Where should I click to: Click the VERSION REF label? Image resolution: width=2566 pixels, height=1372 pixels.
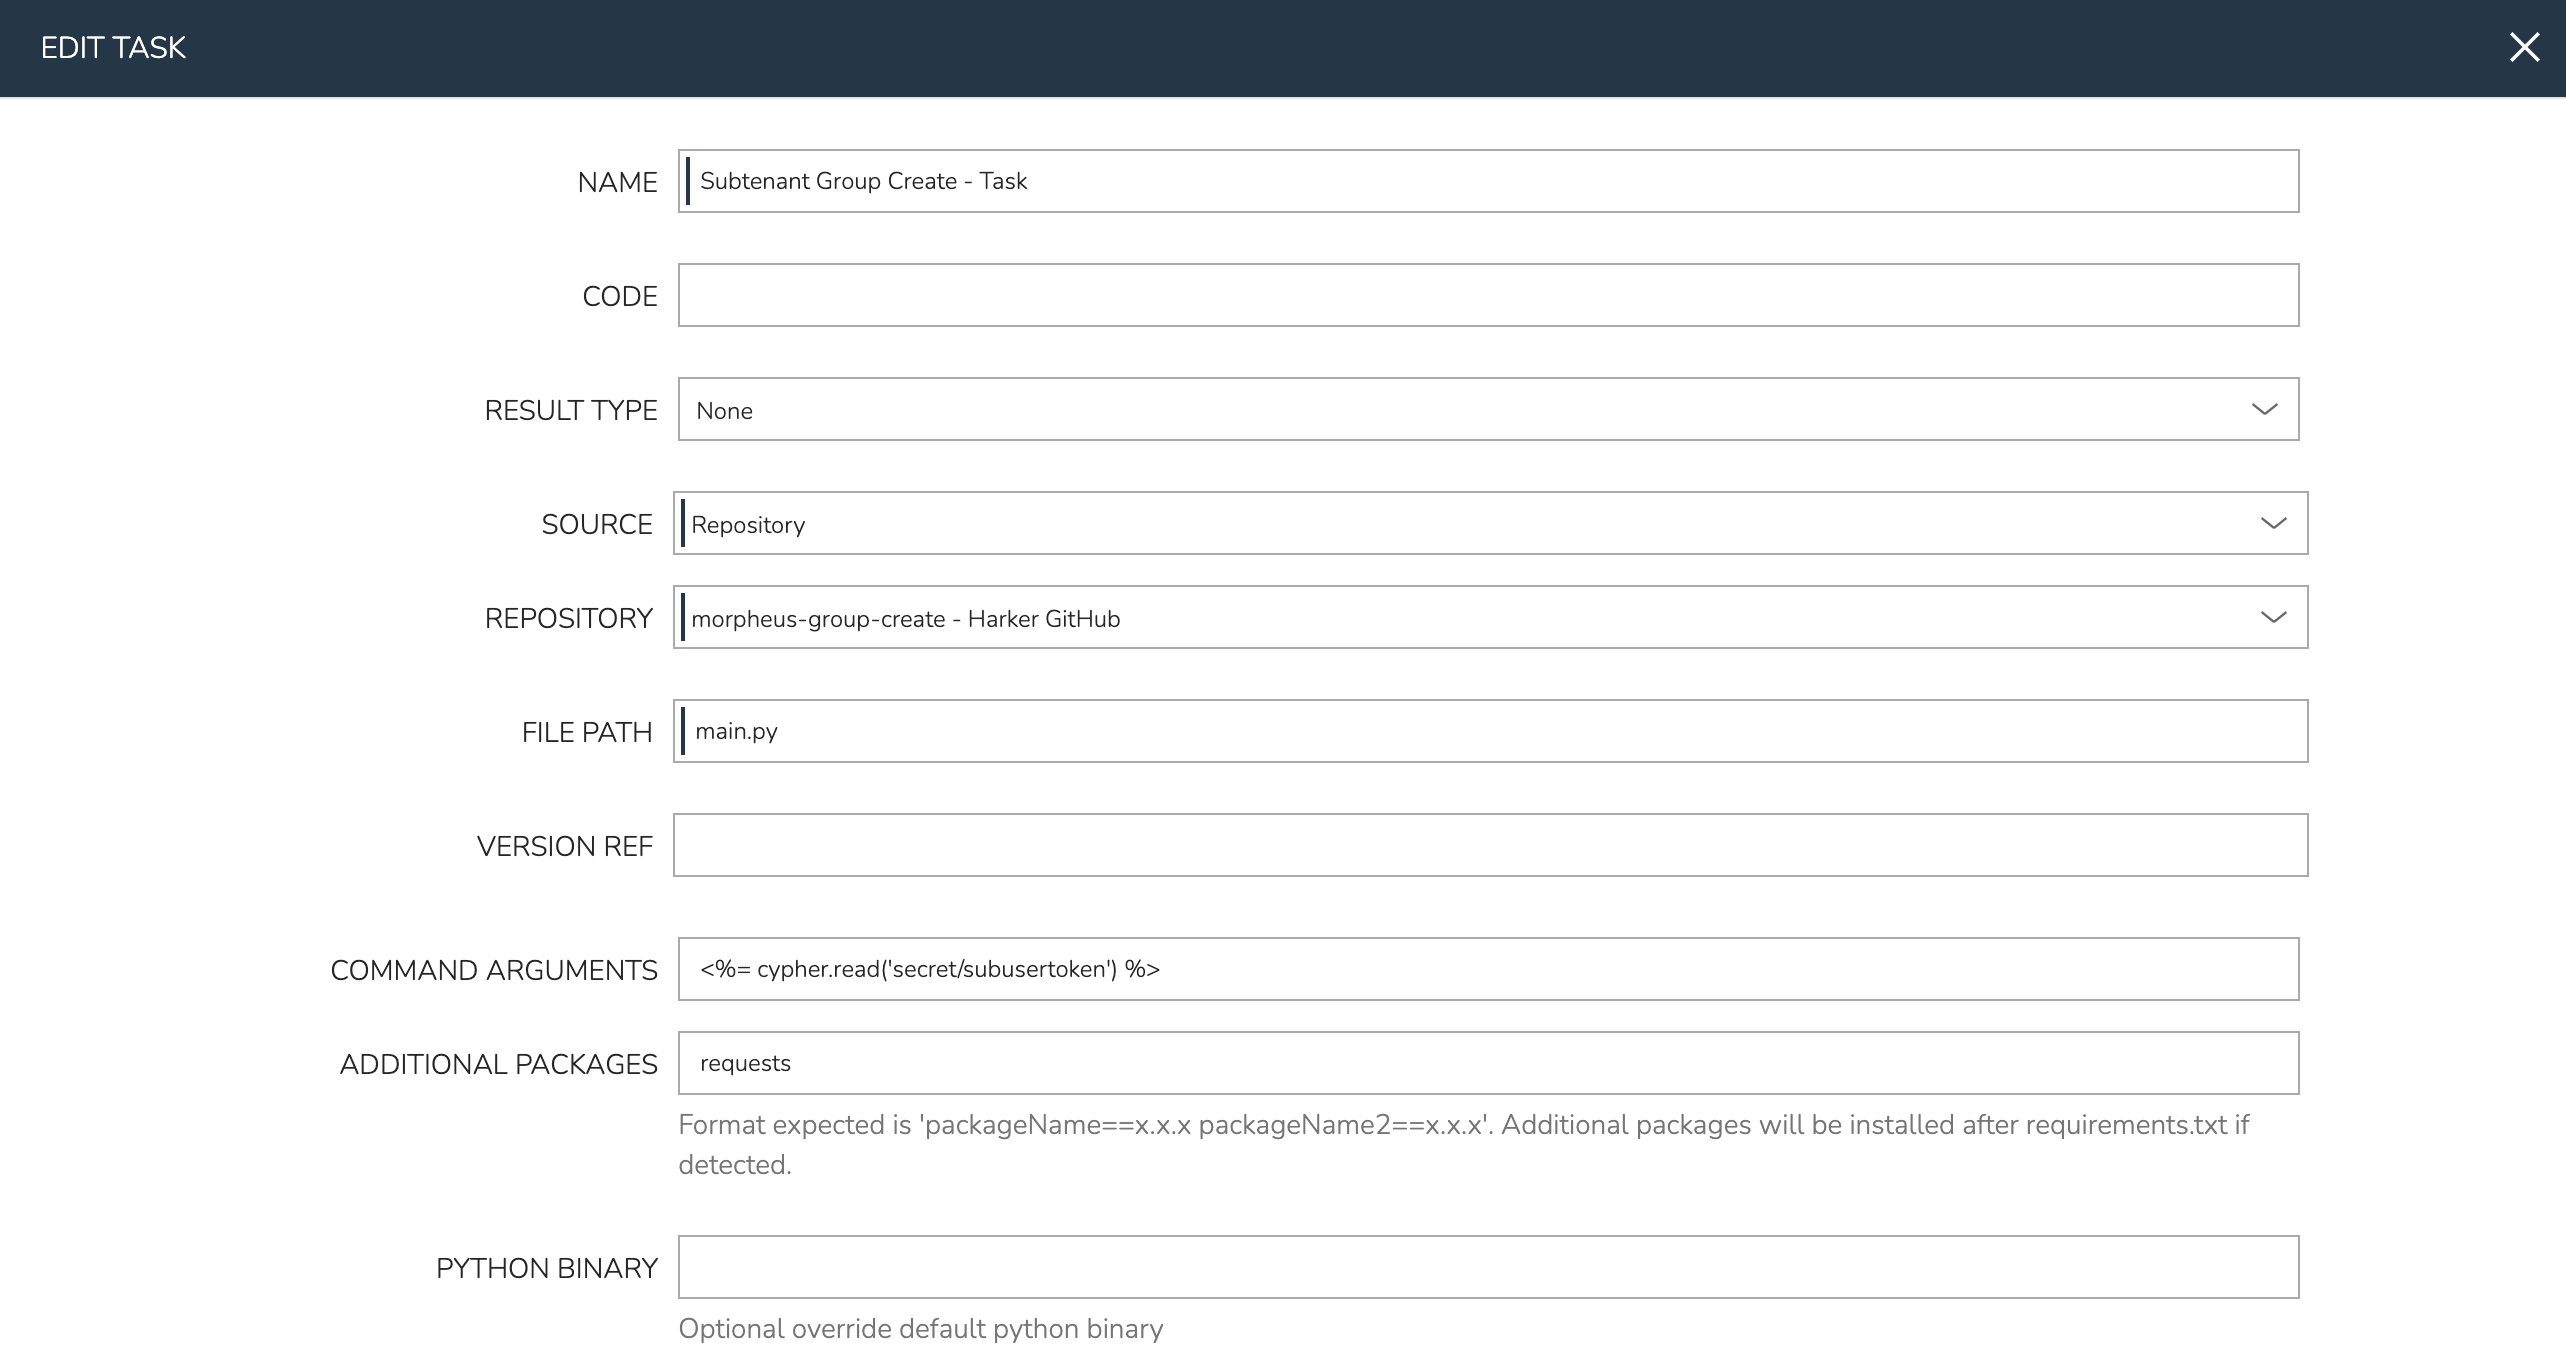[x=564, y=846]
